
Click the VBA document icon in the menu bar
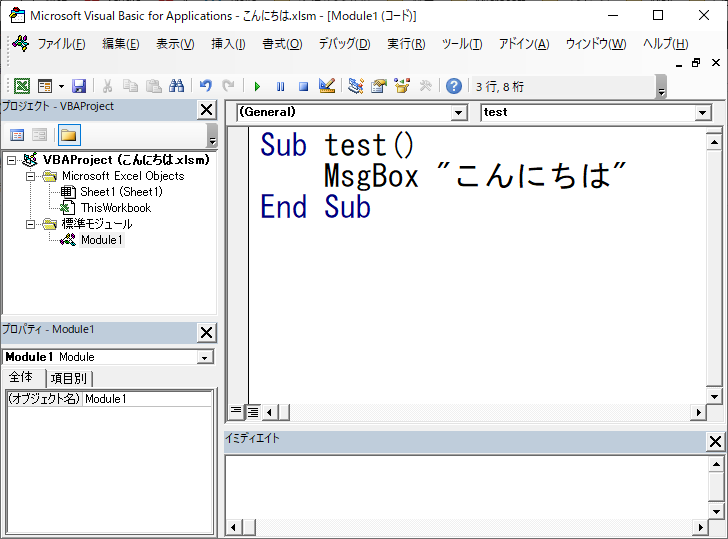21,43
